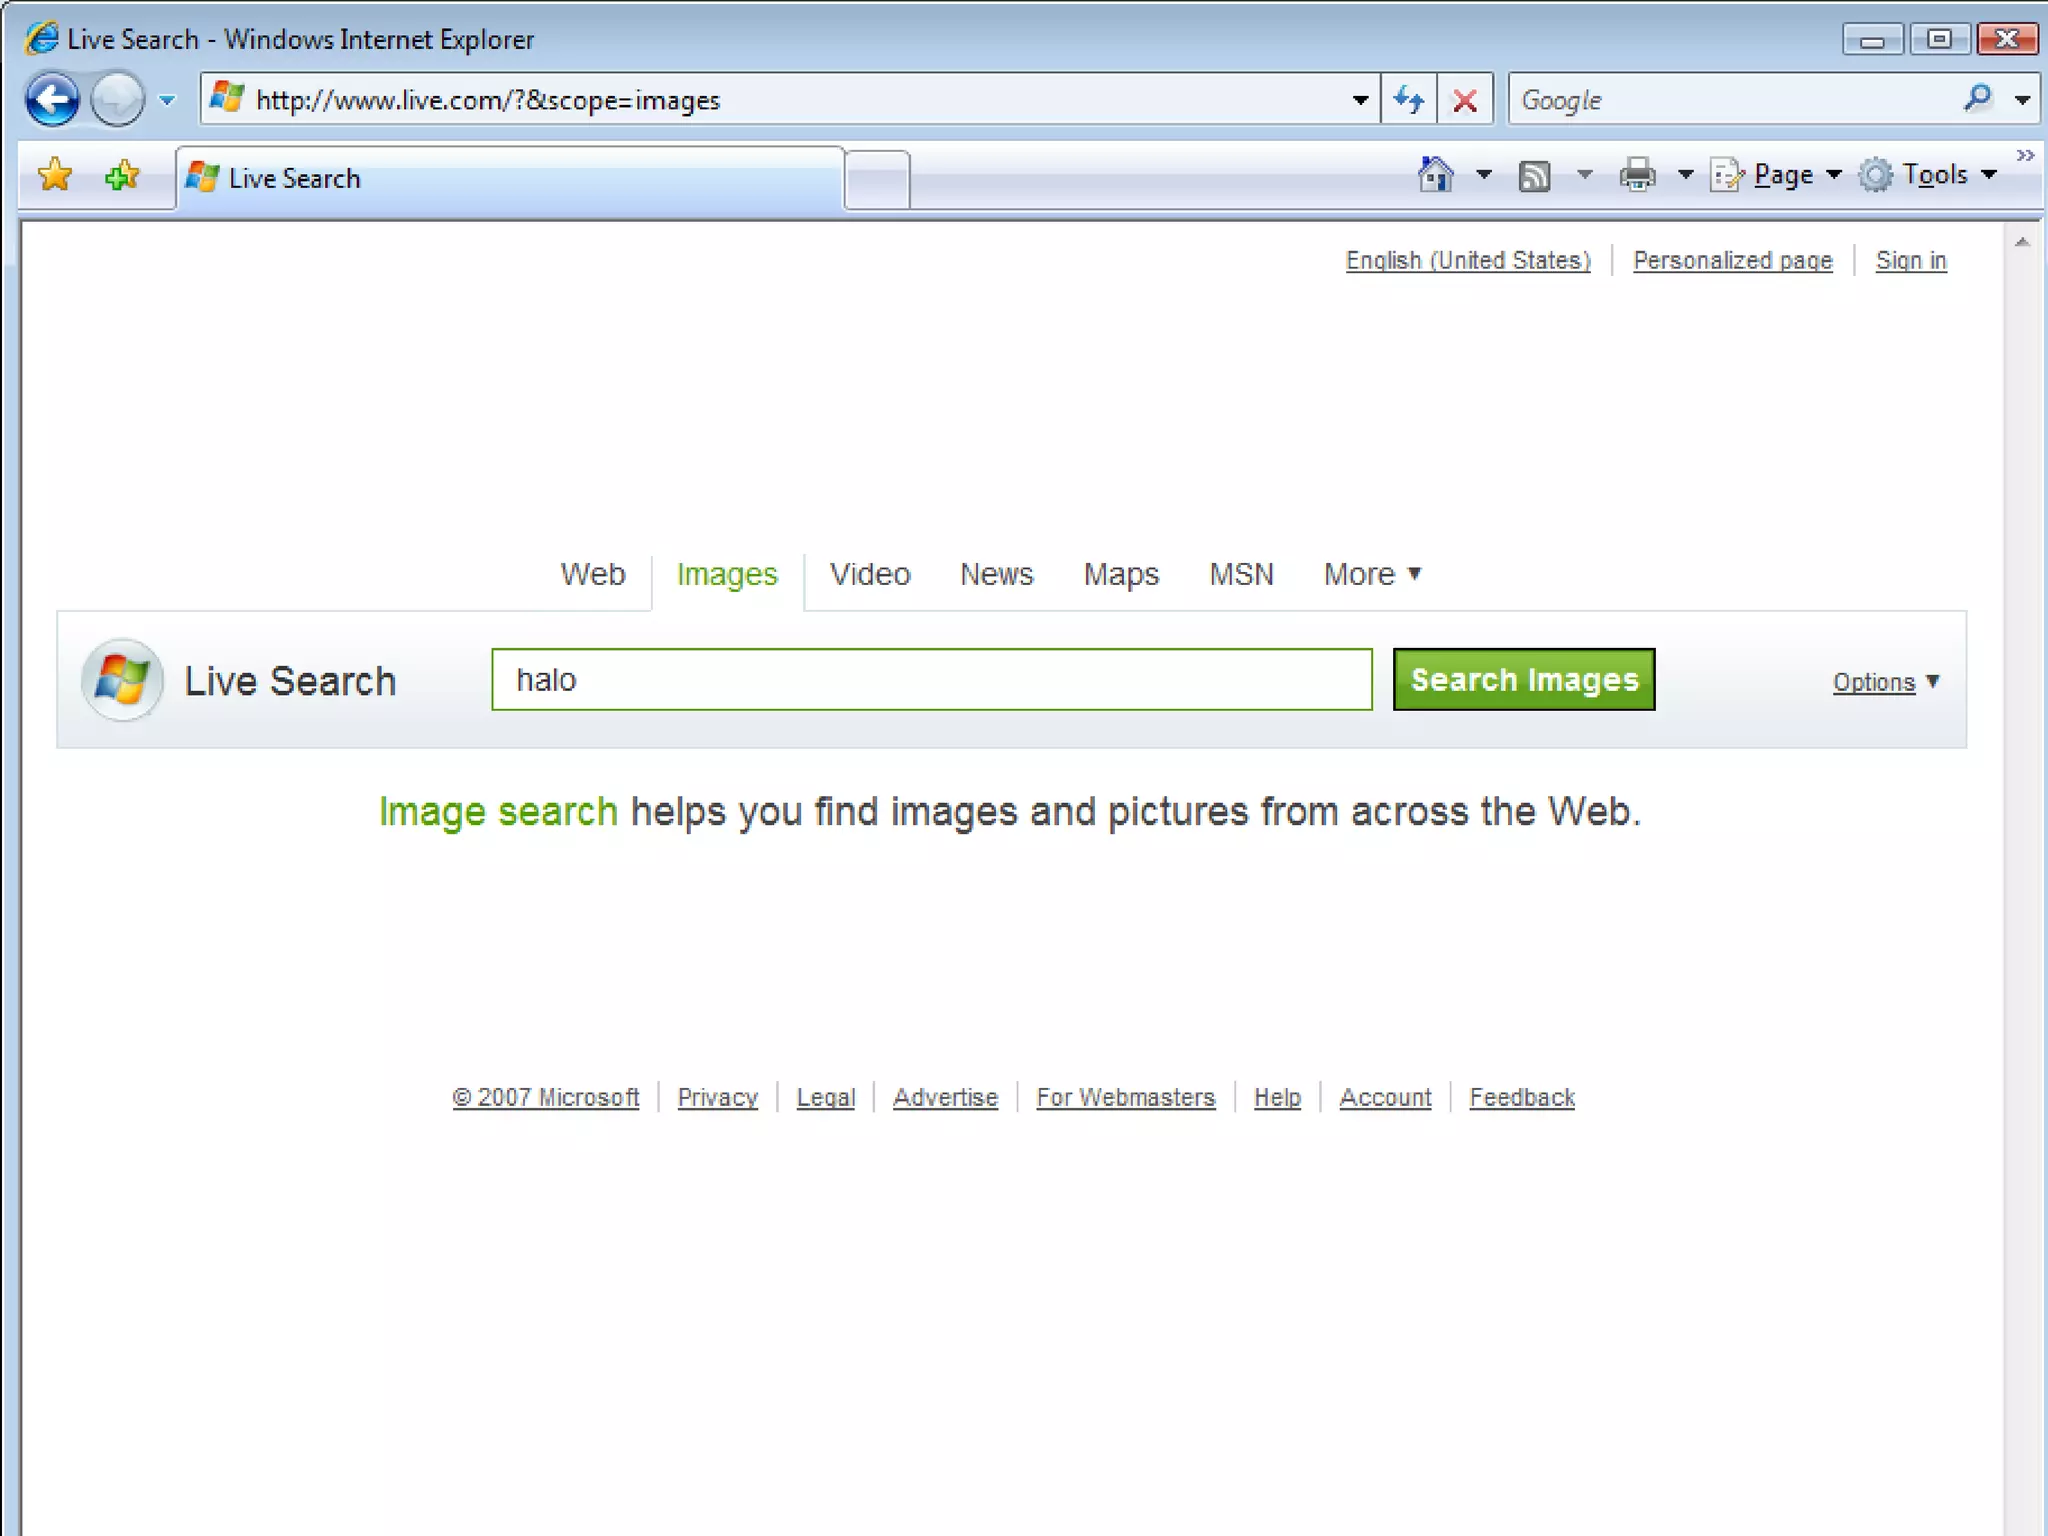Open the Personalized page link
The image size is (2048, 1536).
click(1733, 260)
